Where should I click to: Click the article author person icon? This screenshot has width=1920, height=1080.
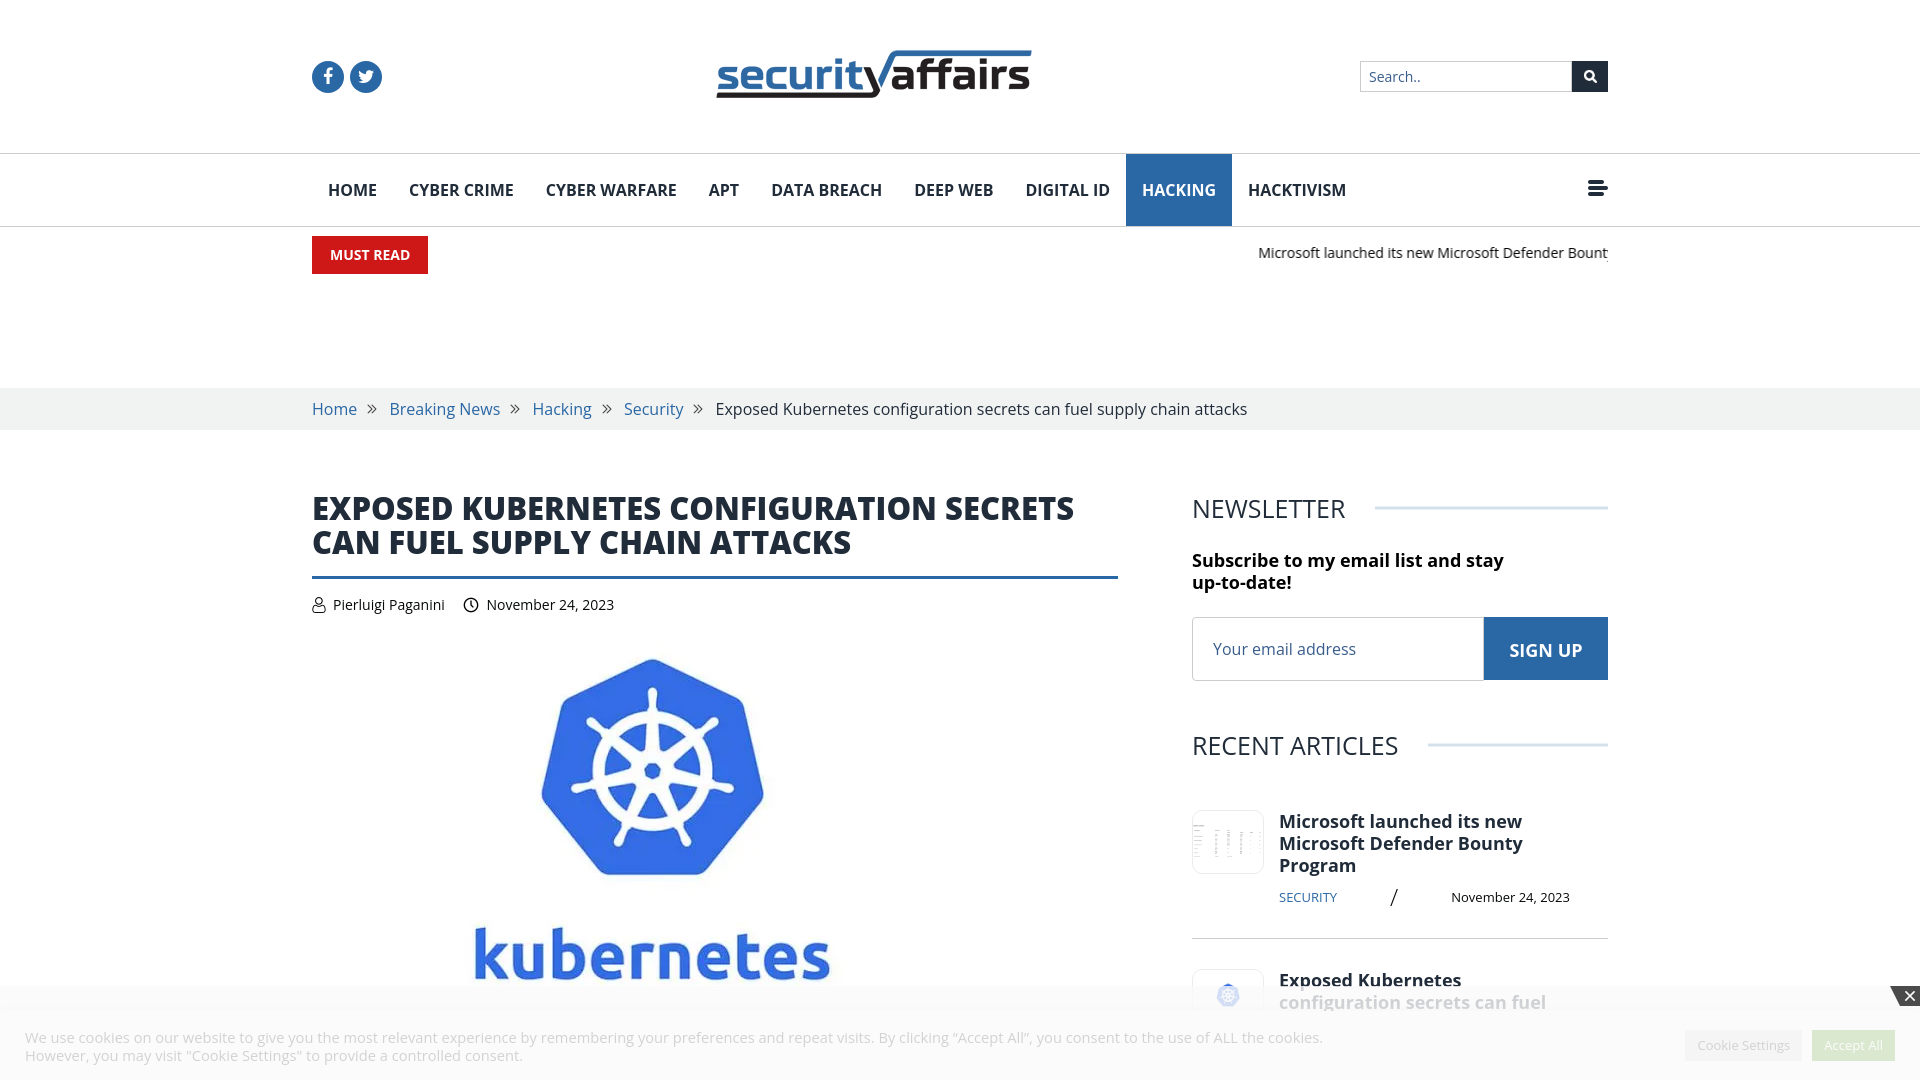pyautogui.click(x=318, y=604)
